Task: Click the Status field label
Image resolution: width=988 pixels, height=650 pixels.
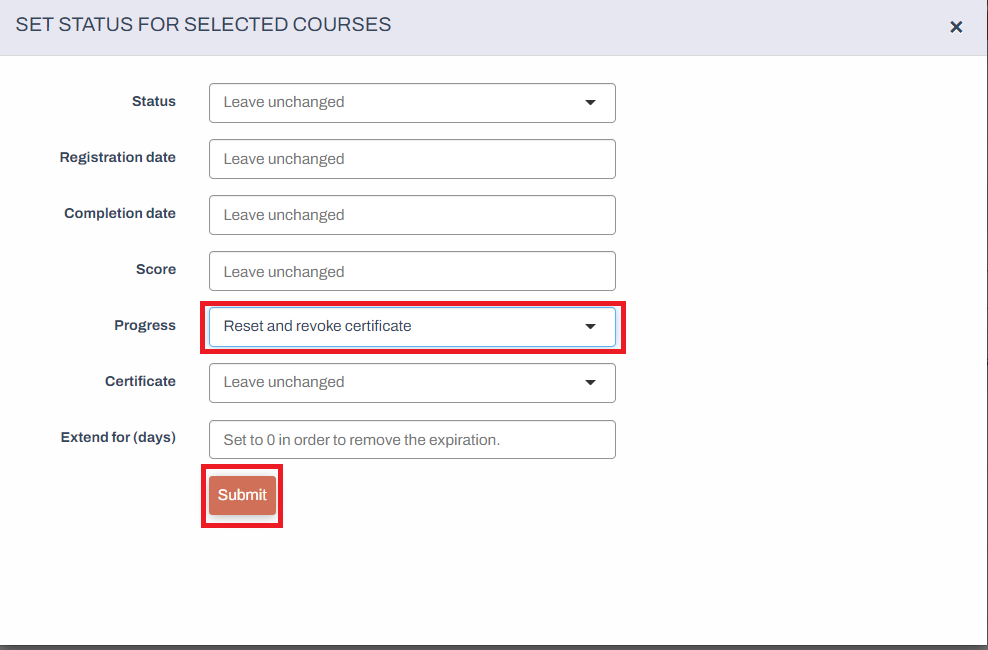Action: 156,101
